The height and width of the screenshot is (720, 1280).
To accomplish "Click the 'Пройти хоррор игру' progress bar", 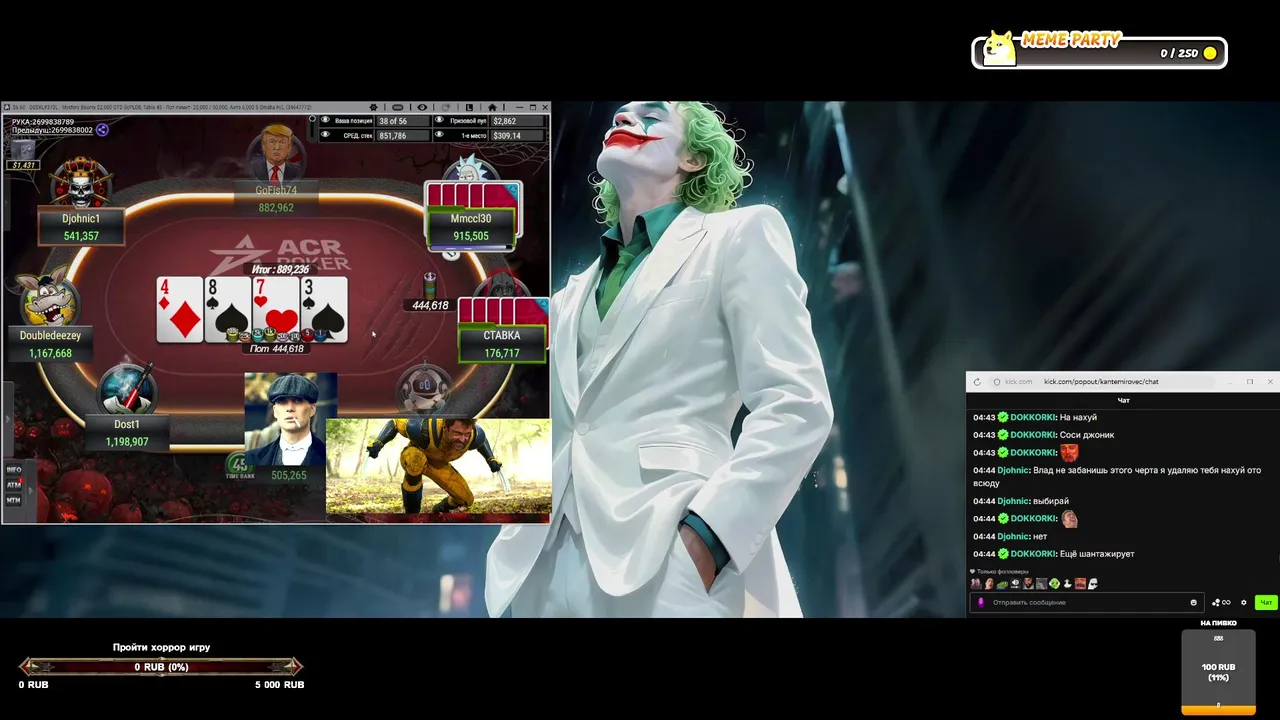I will coord(161,667).
